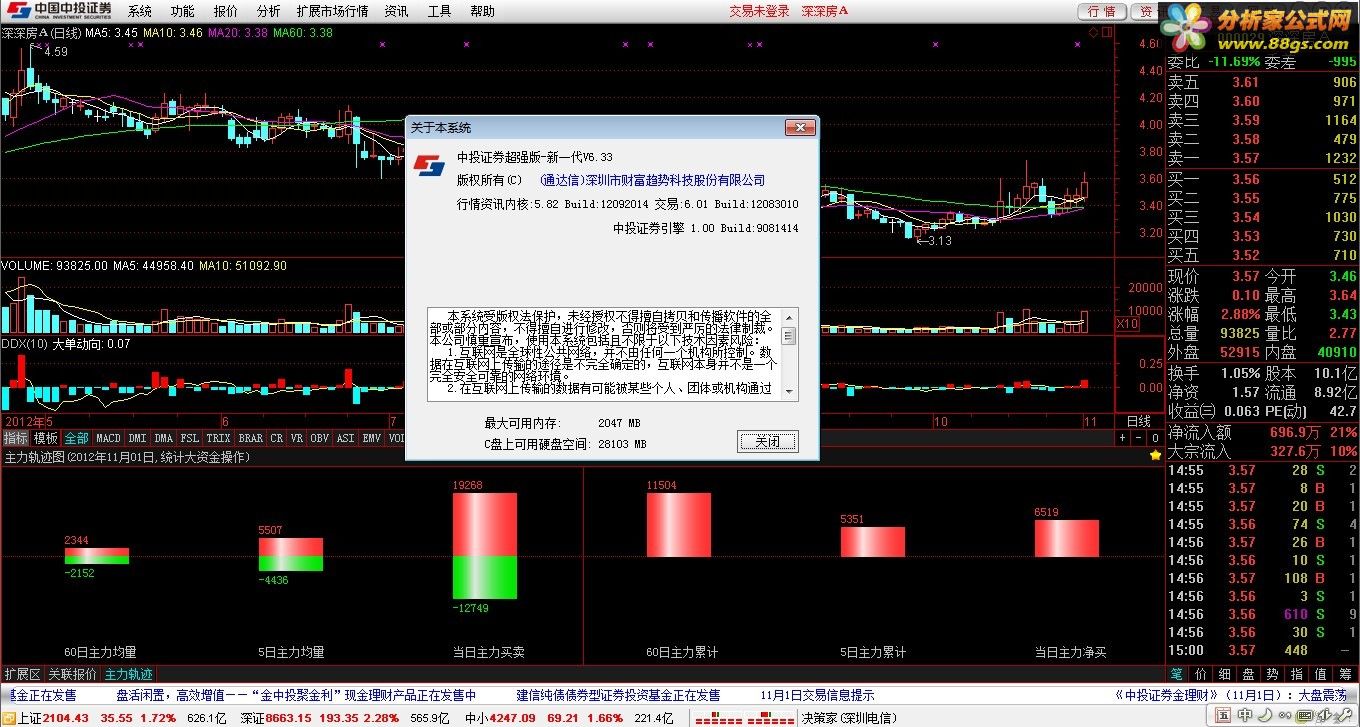Switch to the DMI indicator

137,438
